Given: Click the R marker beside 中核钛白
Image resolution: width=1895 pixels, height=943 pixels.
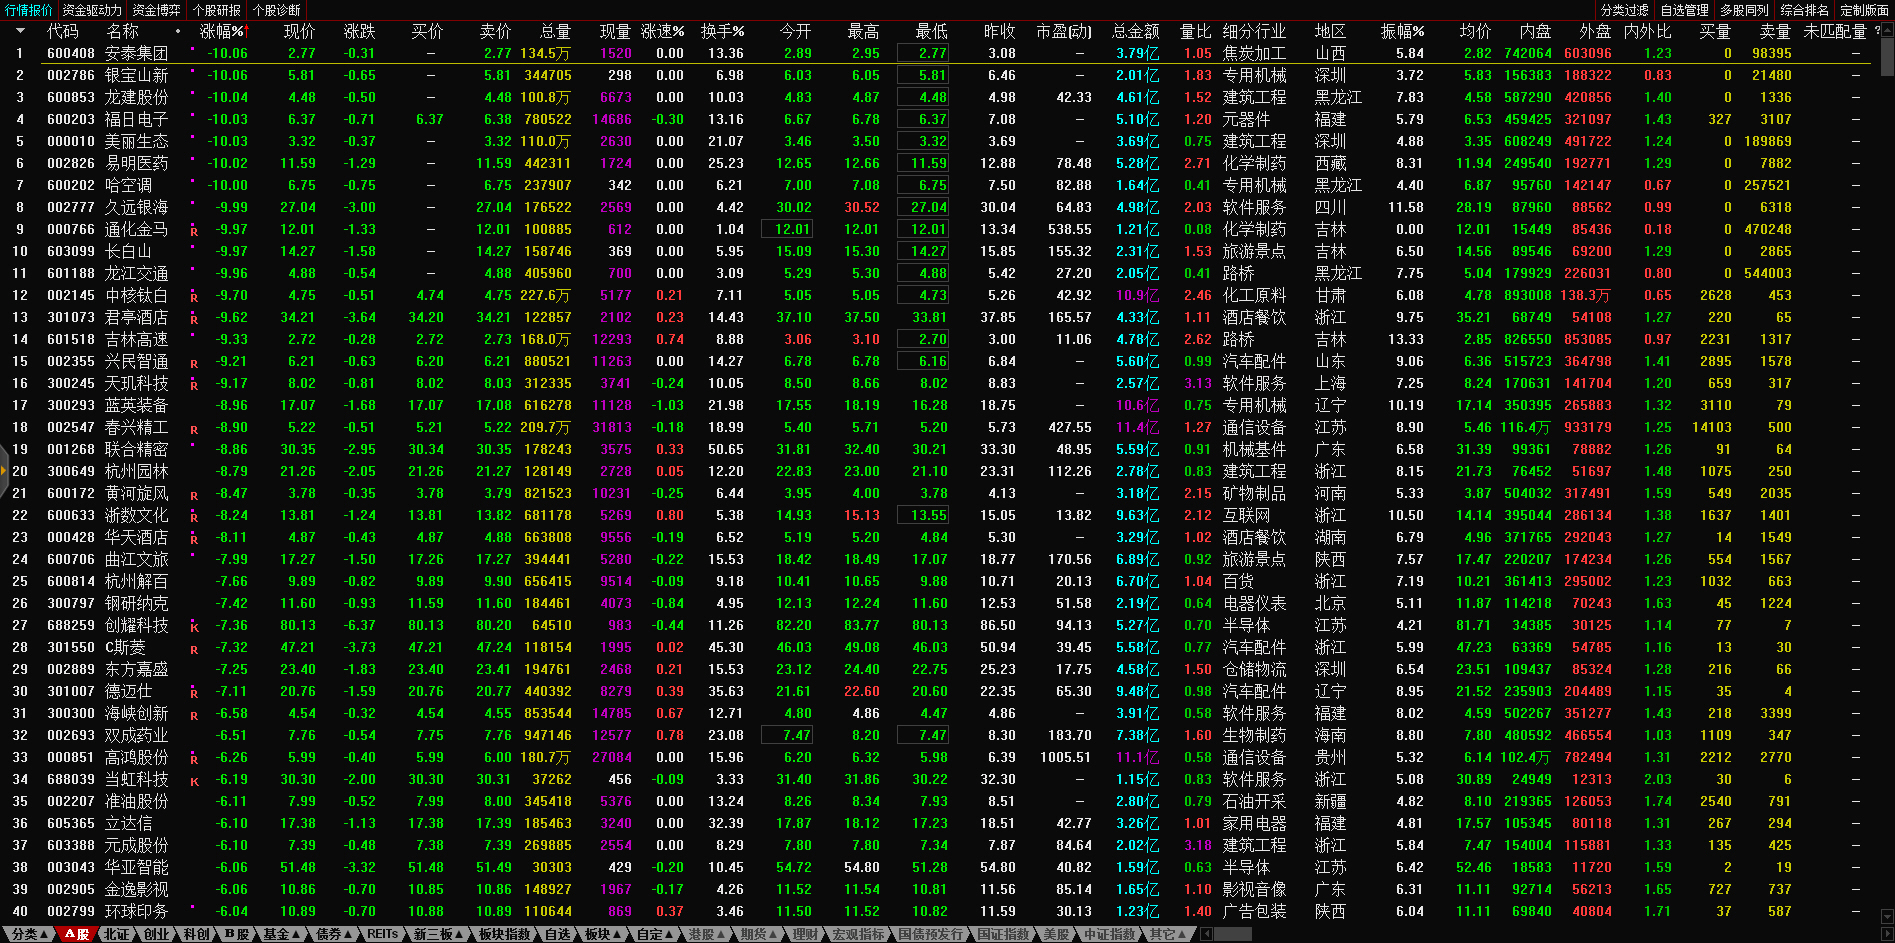Looking at the screenshot, I should tap(194, 297).
